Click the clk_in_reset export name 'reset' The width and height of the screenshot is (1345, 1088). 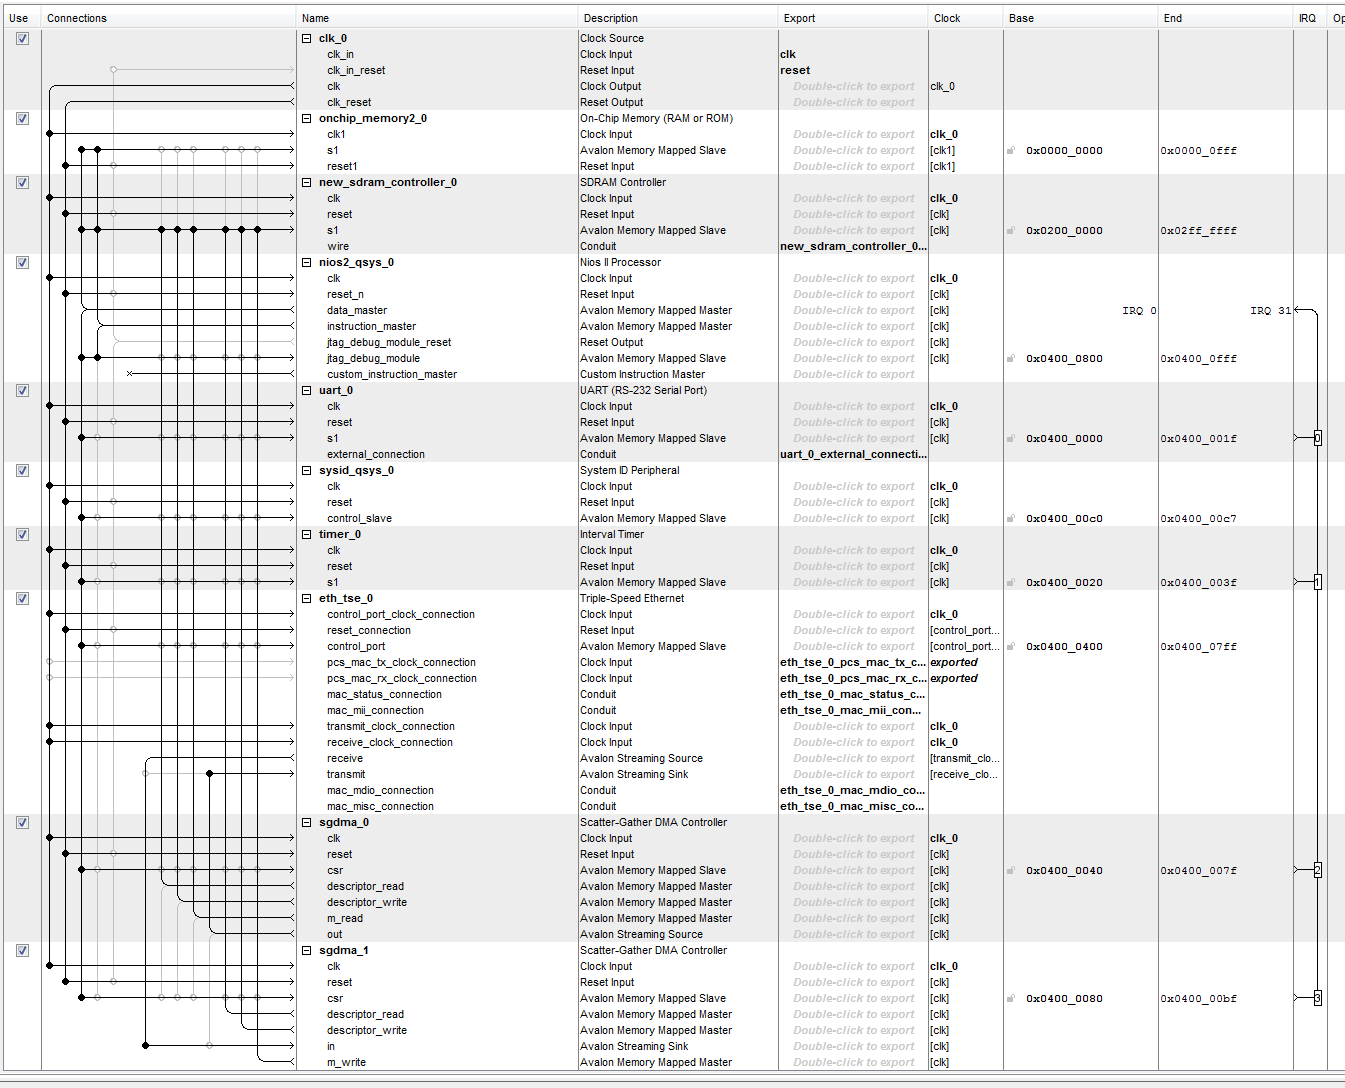coord(795,70)
